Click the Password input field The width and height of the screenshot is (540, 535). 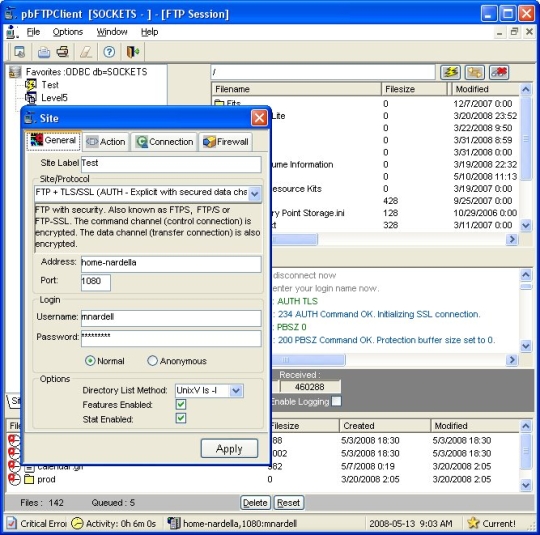tap(171, 338)
